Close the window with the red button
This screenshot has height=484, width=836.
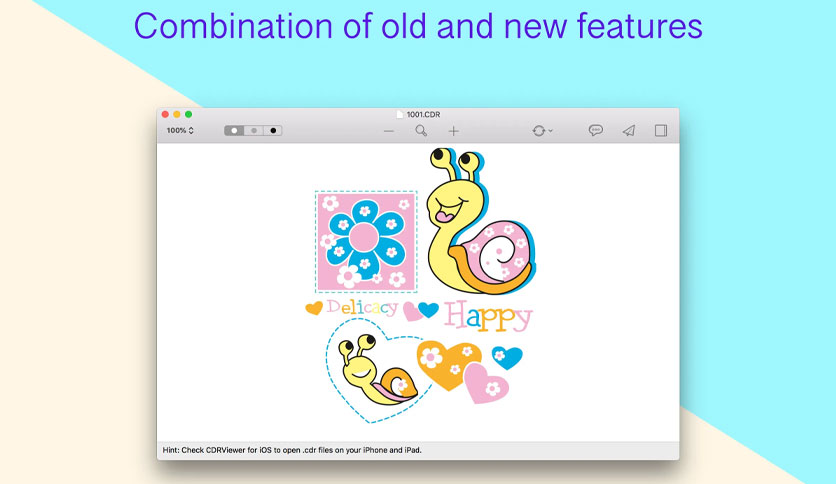[165, 114]
